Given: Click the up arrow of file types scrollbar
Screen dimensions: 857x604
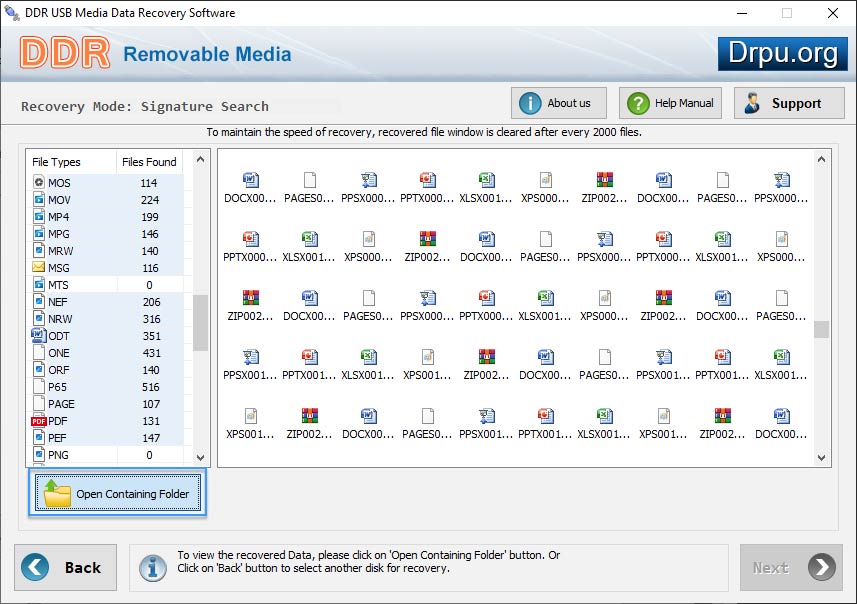Looking at the screenshot, I should coord(201,160).
